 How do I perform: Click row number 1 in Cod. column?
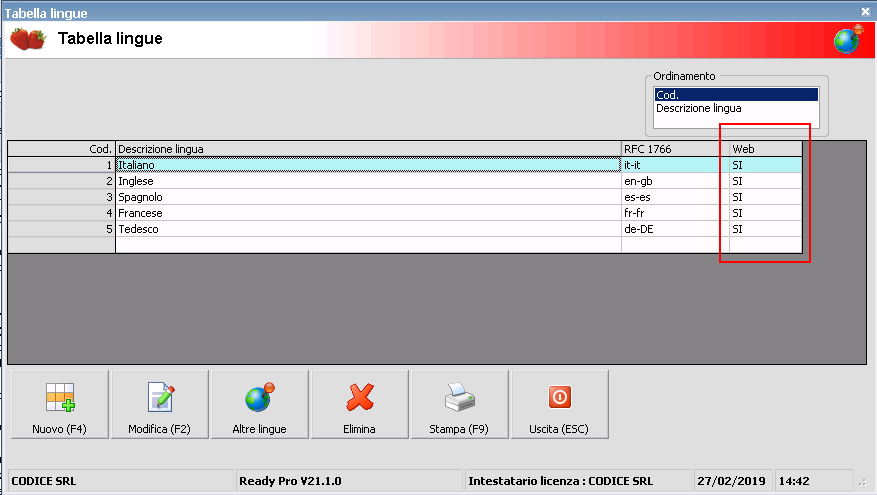click(62, 165)
